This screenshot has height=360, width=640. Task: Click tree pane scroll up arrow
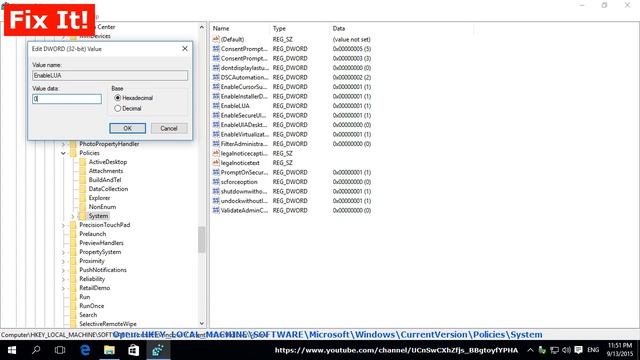tap(202, 27)
